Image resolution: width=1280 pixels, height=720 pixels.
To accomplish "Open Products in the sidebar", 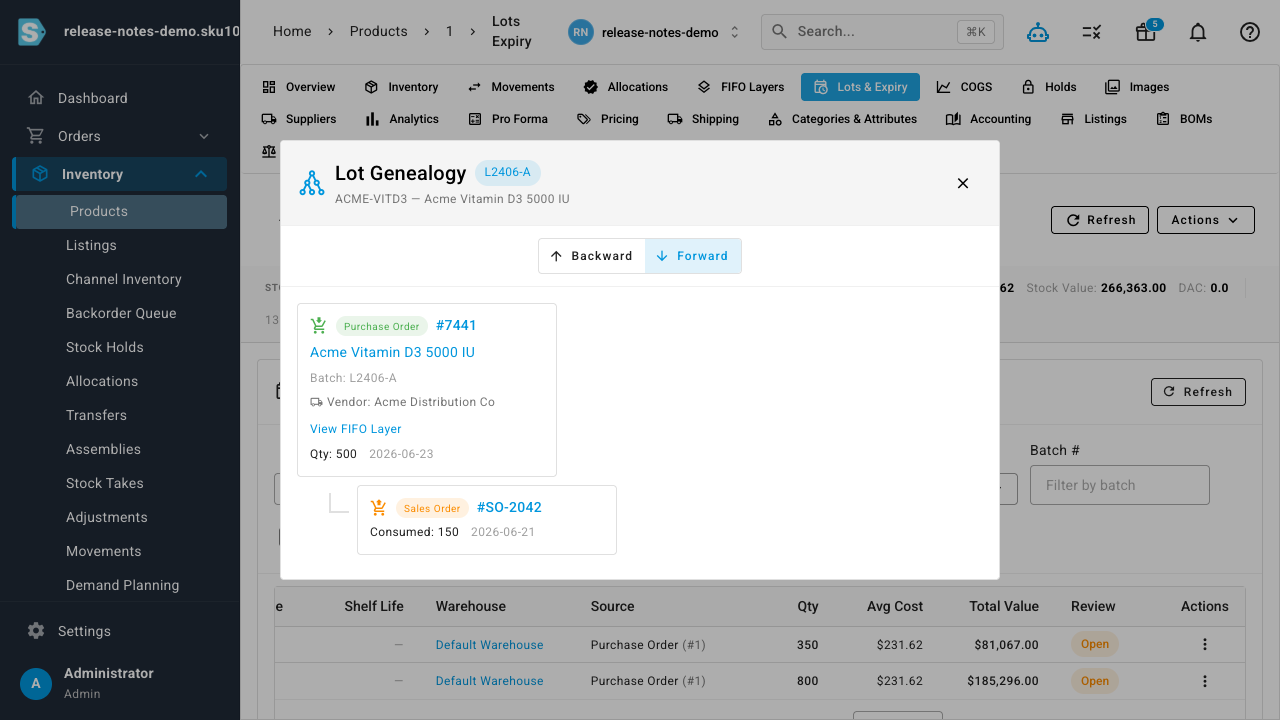I will 120,211.
